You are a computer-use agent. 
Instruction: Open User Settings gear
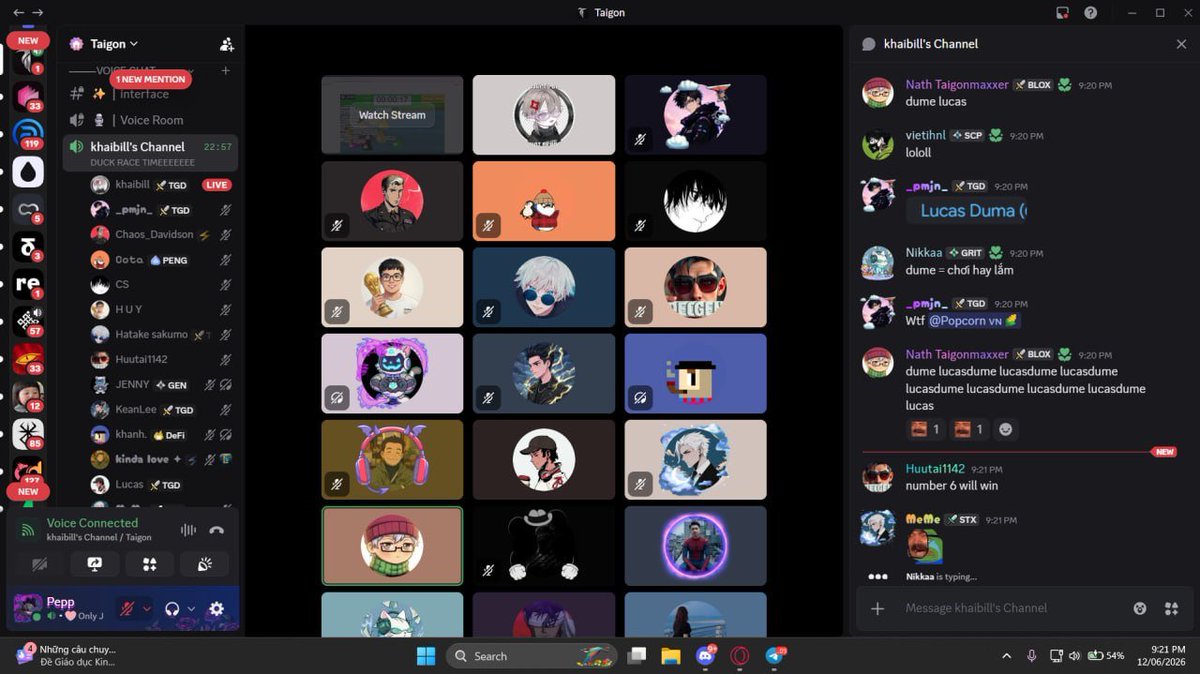[x=216, y=608]
